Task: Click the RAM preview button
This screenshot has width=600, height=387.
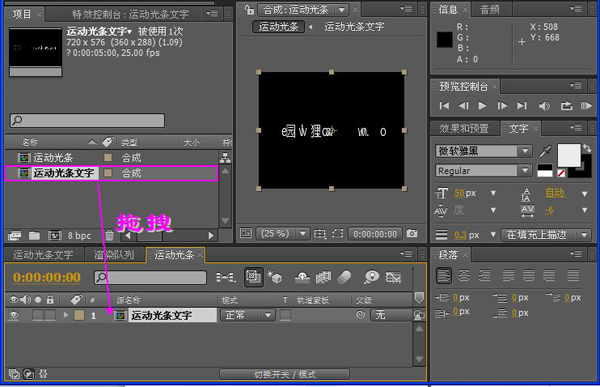Action: click(x=586, y=105)
